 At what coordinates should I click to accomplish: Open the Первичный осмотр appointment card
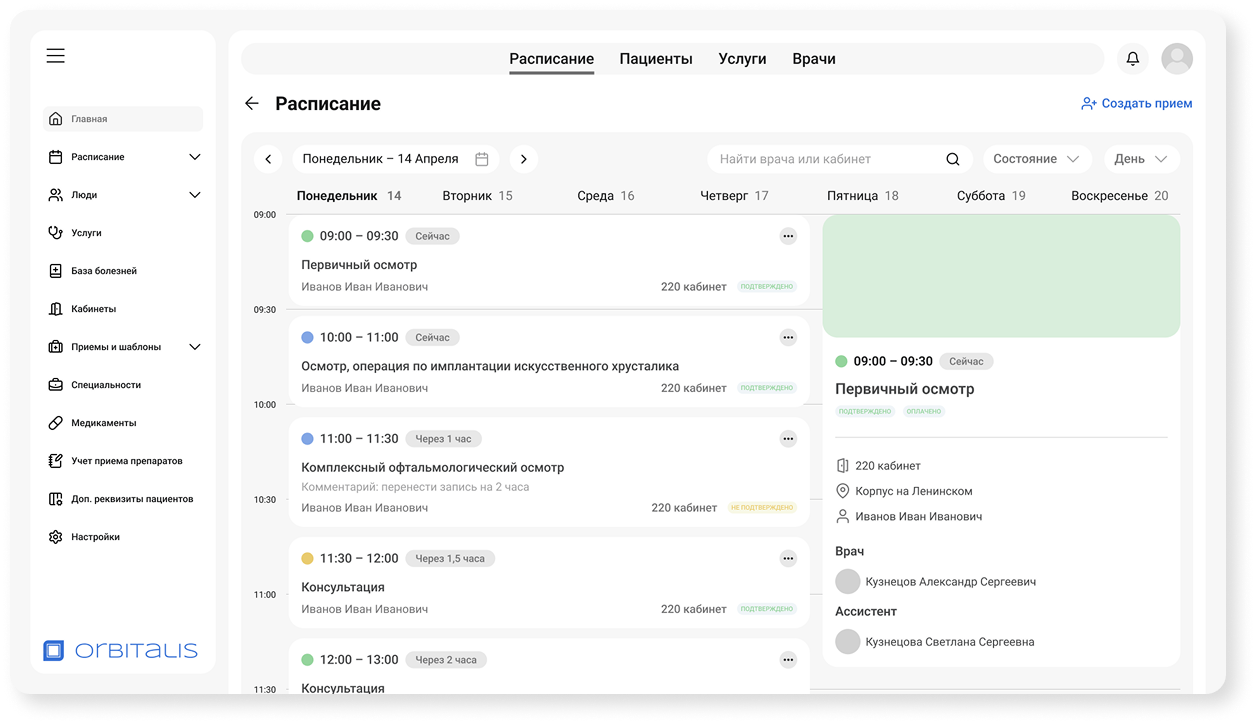point(549,261)
